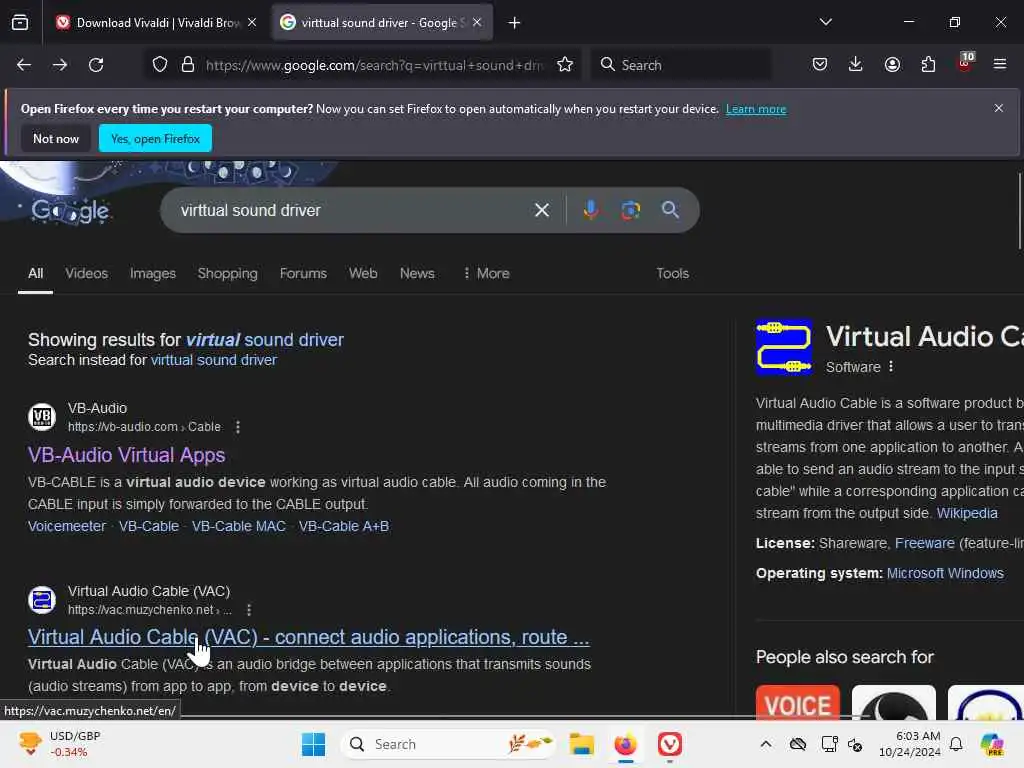Focus the Firefox toolbar Search box
This screenshot has height=768, width=1024.
coord(681,65)
